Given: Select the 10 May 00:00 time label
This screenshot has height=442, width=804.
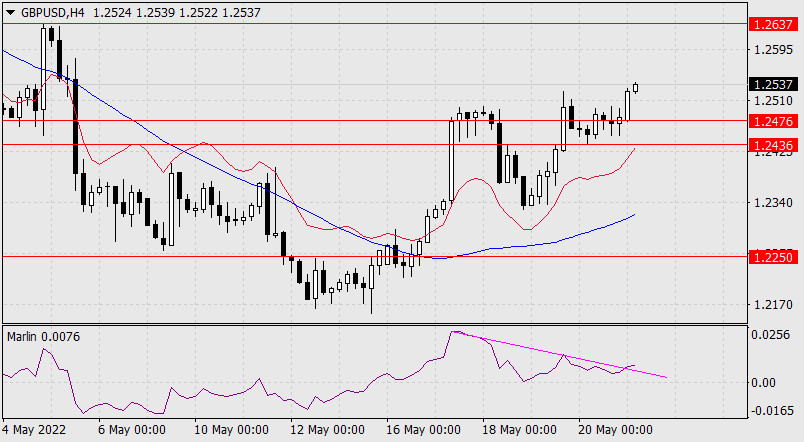Looking at the screenshot, I should click(x=231, y=429).
